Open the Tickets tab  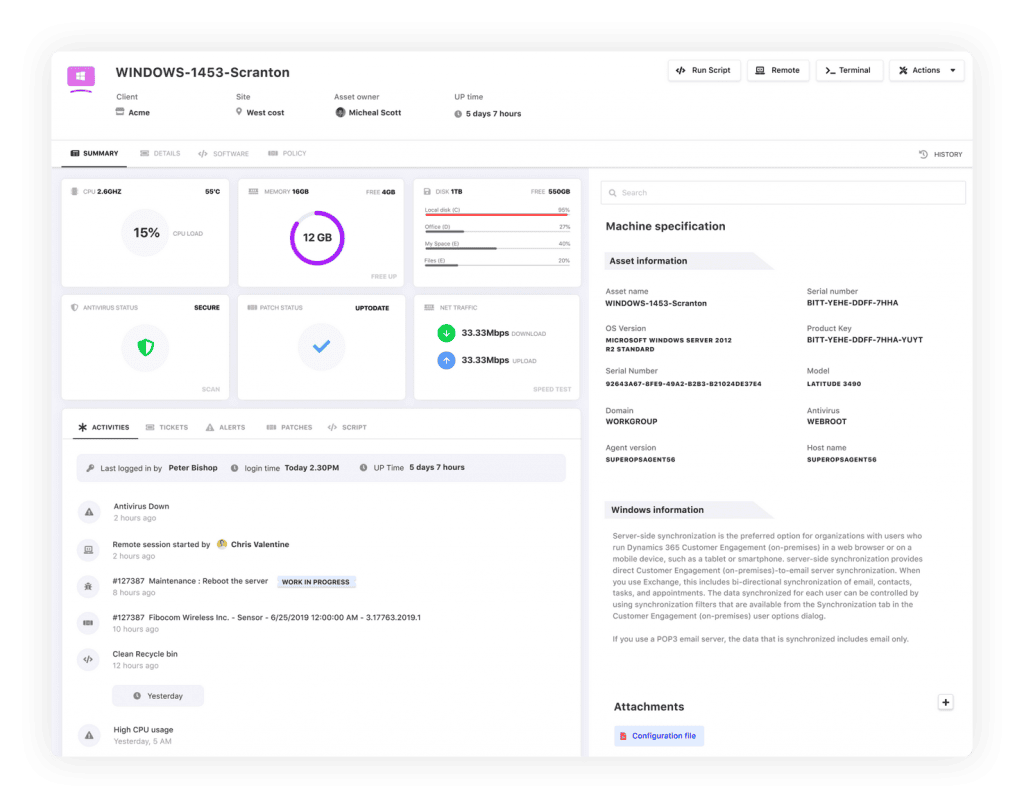pyautogui.click(x=166, y=427)
